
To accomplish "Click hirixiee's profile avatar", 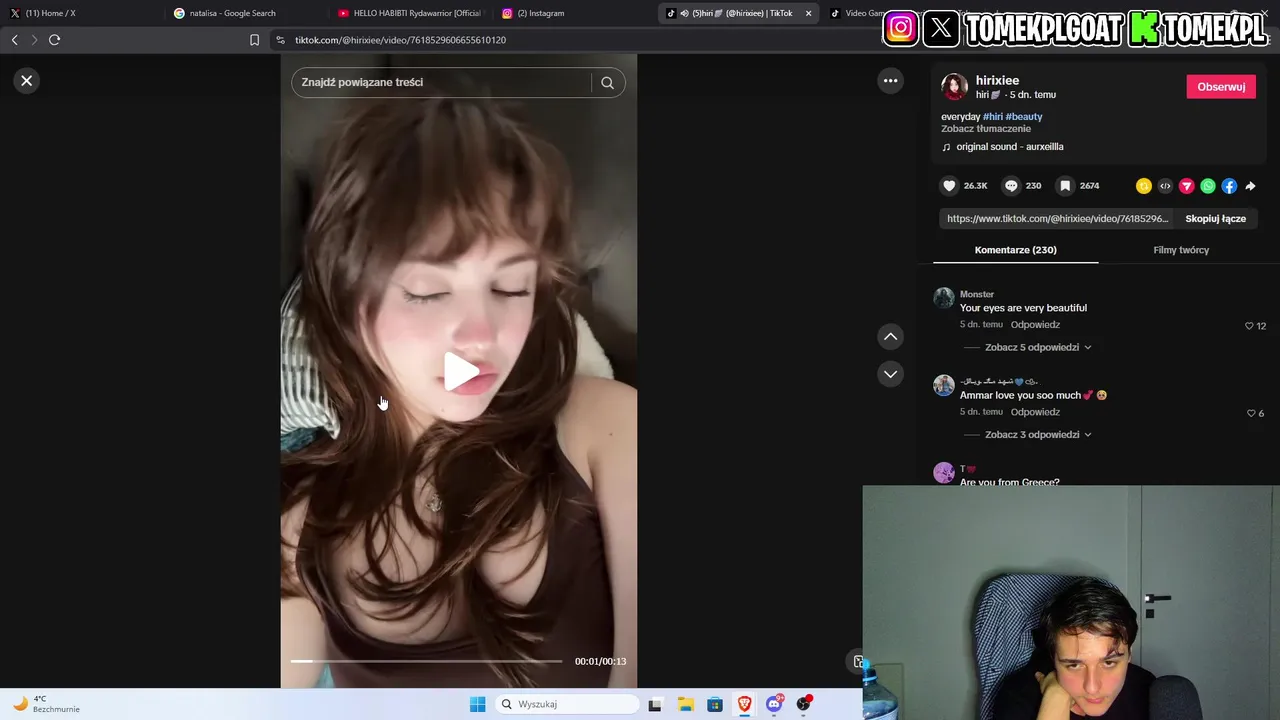I will [954, 87].
